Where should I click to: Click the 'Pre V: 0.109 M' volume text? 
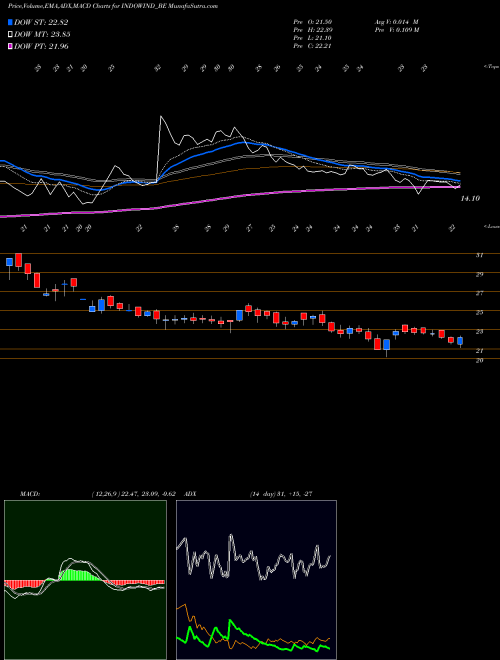[396, 30]
